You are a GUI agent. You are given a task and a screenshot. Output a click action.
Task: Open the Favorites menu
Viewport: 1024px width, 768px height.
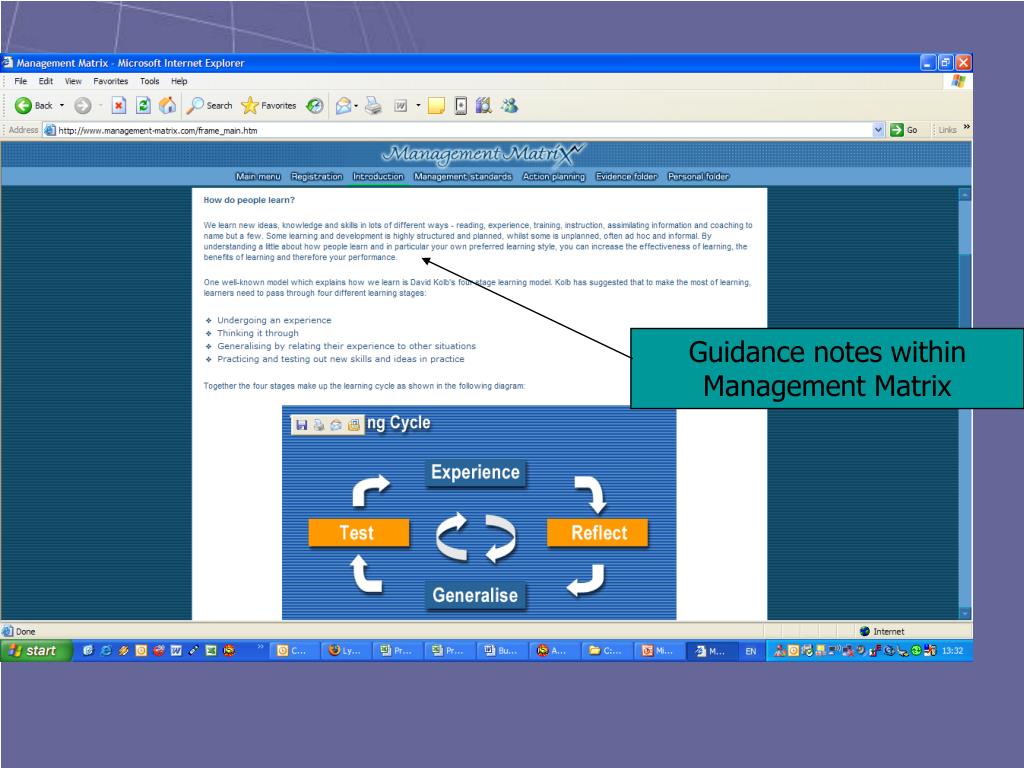[x=110, y=81]
